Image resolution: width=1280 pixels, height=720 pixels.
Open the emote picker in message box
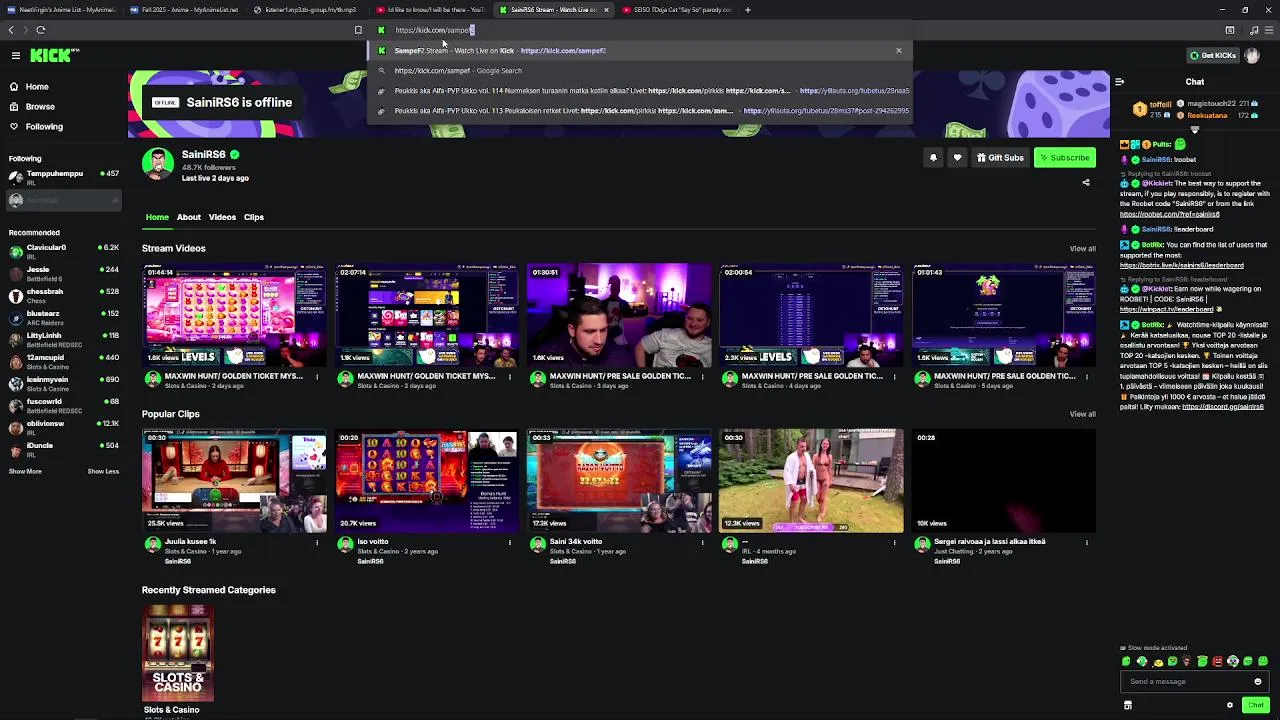click(x=1258, y=682)
